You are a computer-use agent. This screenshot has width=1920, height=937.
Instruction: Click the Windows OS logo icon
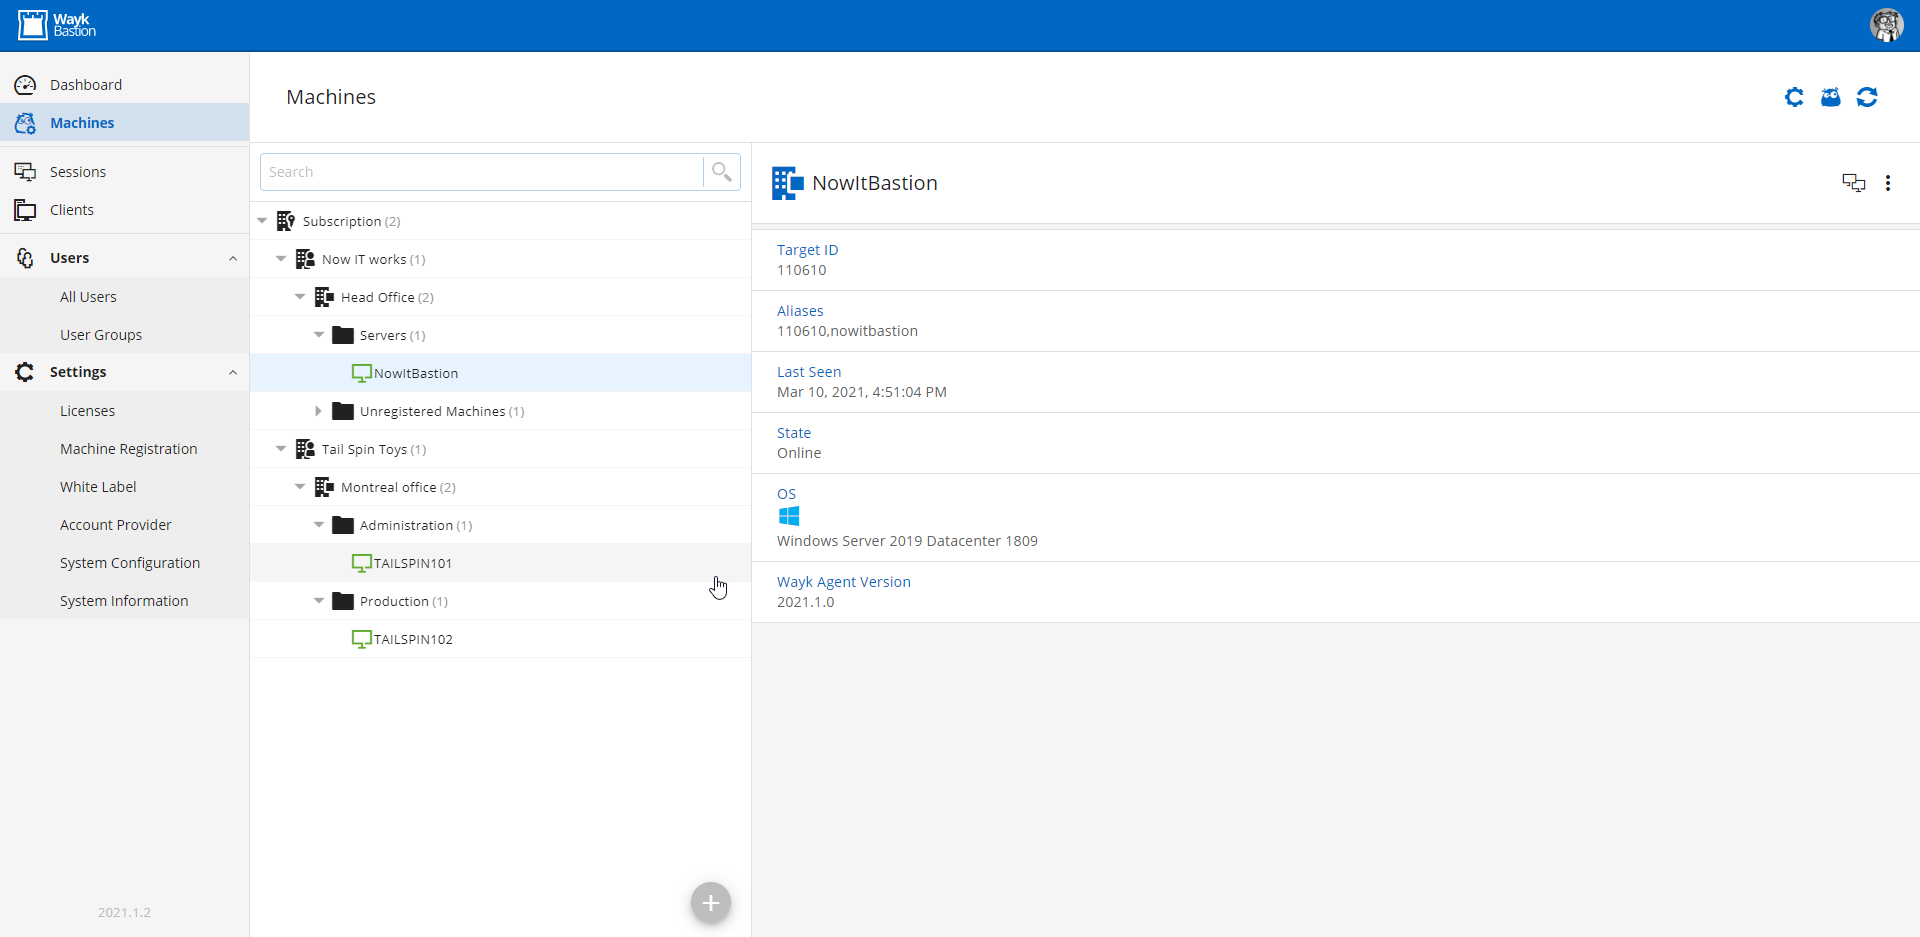[789, 516]
